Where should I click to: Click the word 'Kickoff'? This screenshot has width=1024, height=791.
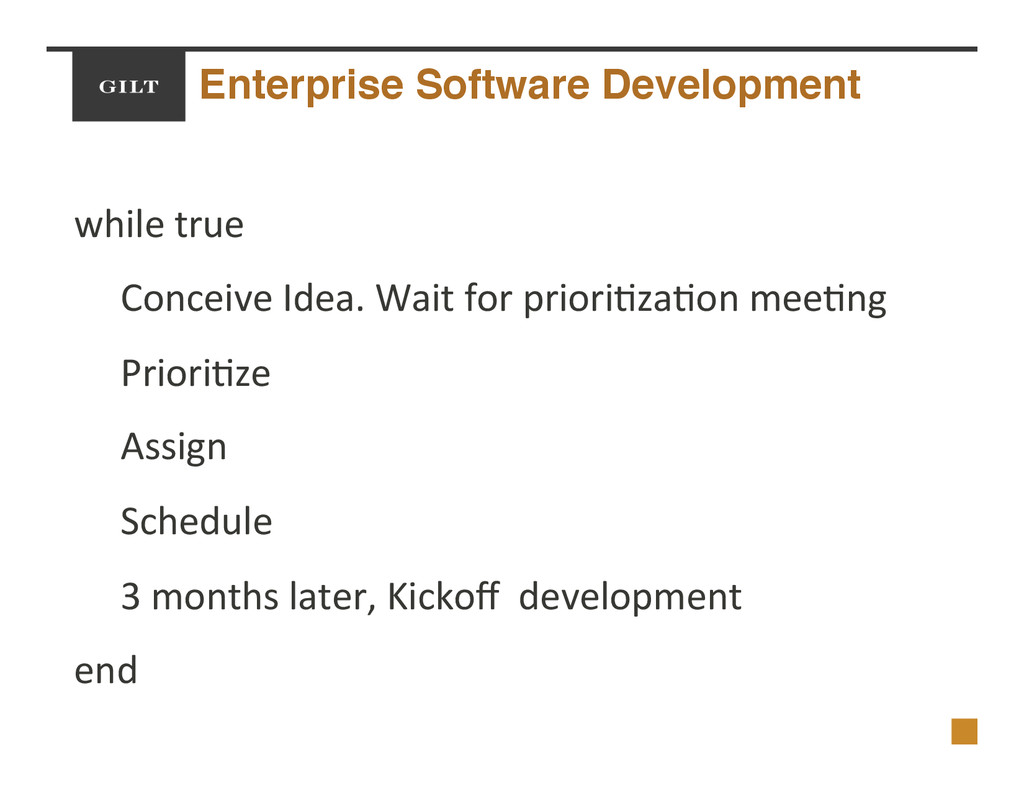pos(443,596)
